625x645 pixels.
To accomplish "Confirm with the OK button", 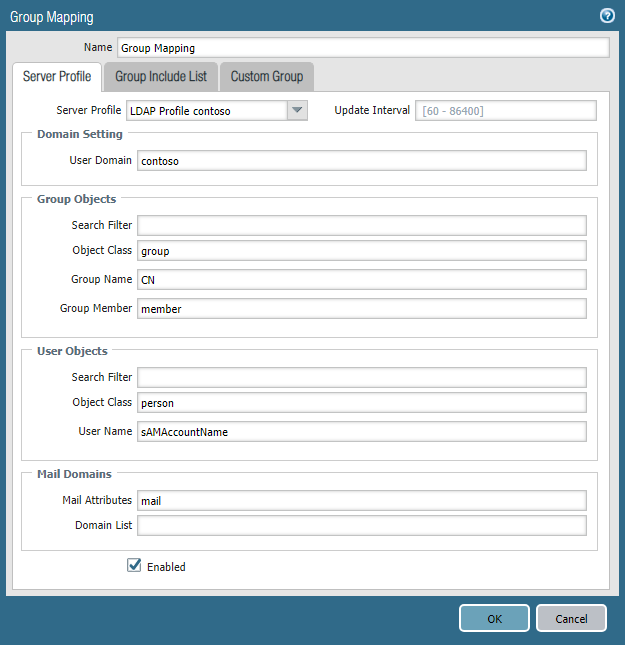I will click(494, 618).
